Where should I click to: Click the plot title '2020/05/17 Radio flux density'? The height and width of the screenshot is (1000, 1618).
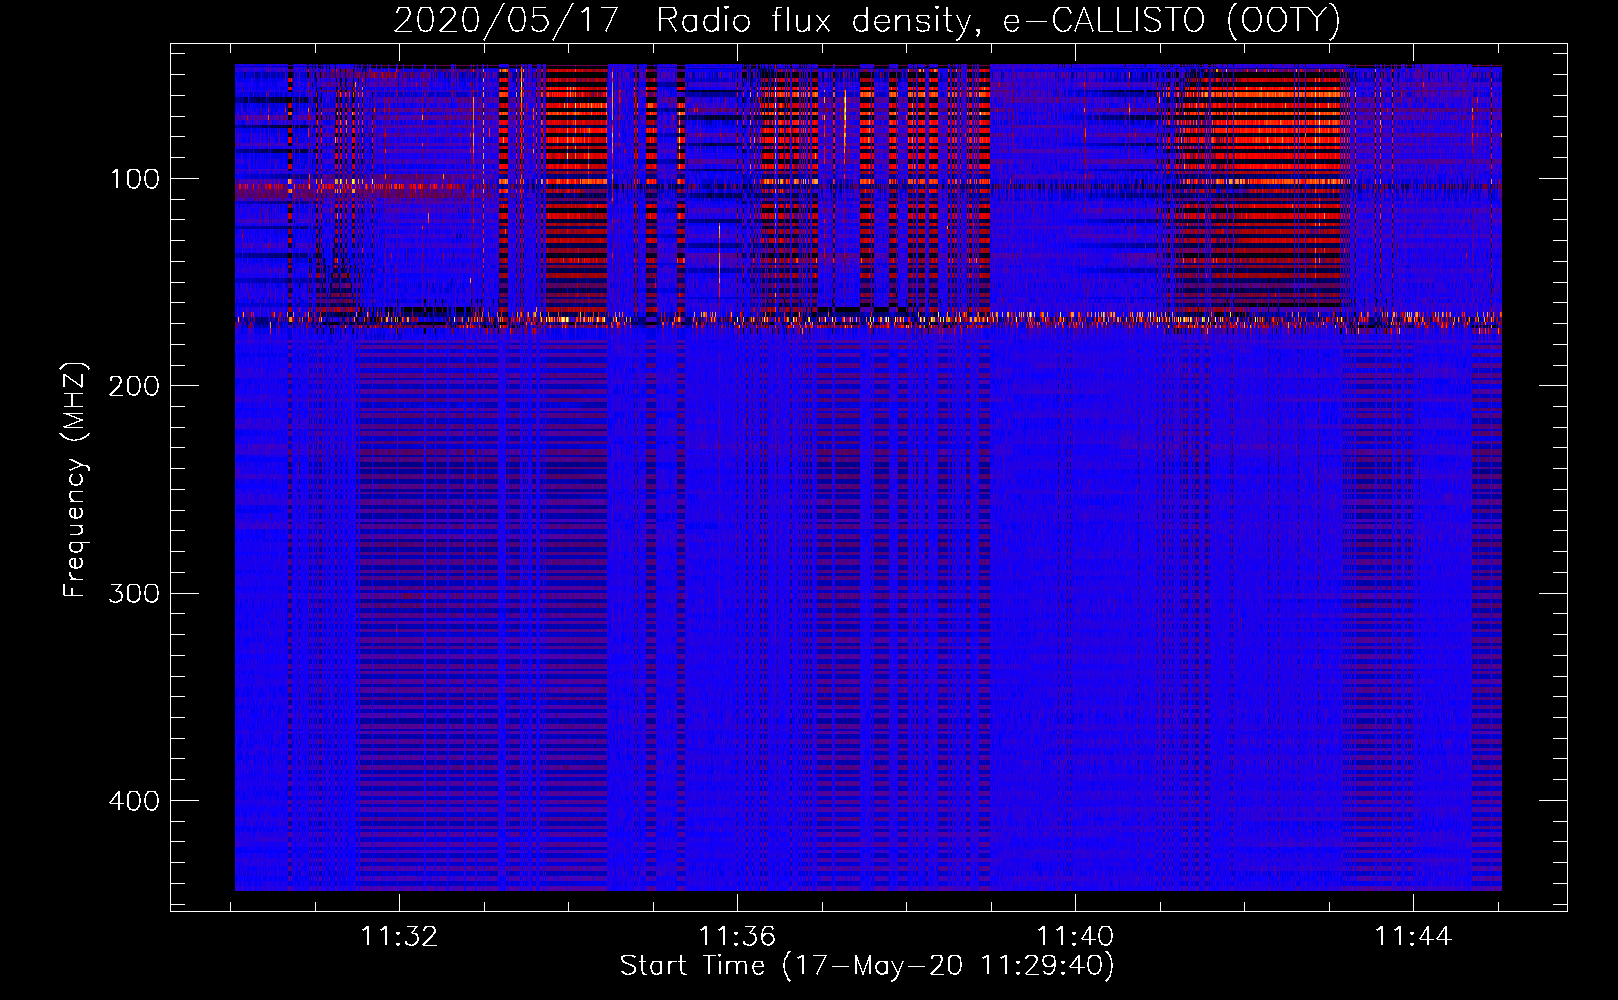pyautogui.click(x=867, y=20)
